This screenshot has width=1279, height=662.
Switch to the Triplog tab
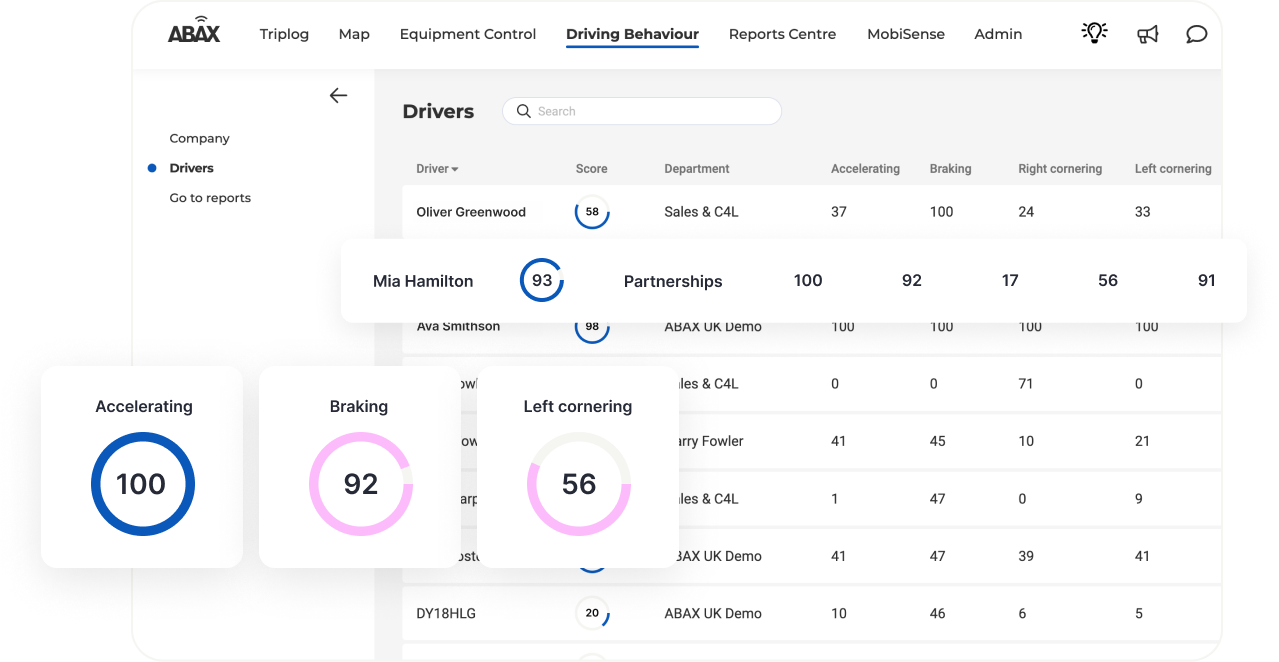[x=284, y=34]
